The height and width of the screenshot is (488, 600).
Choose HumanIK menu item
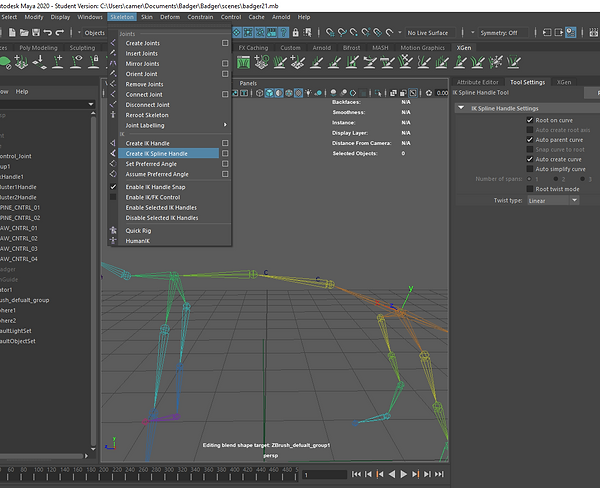tap(137, 241)
